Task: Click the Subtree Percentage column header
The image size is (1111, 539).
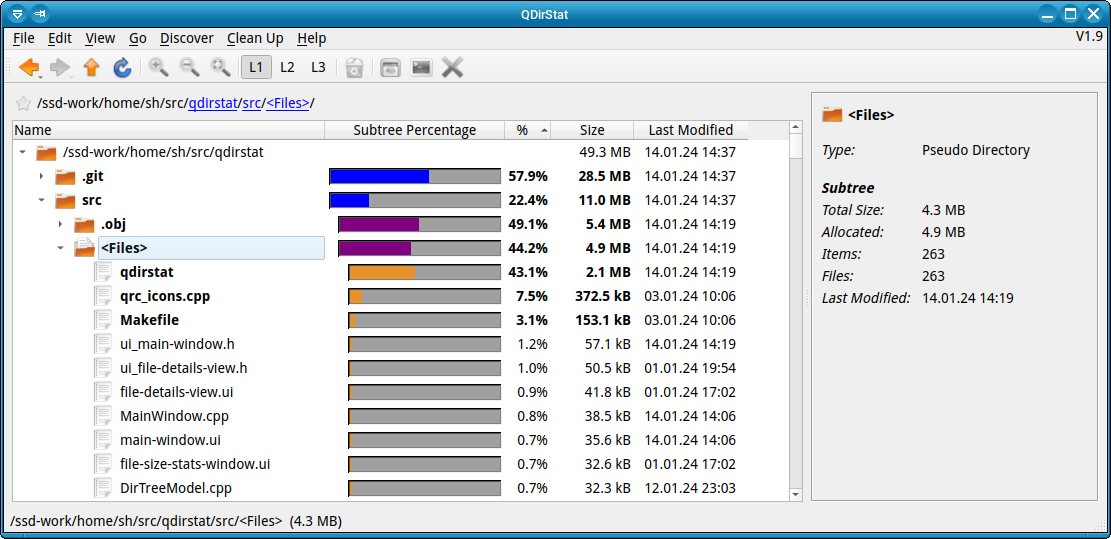Action: (x=414, y=130)
